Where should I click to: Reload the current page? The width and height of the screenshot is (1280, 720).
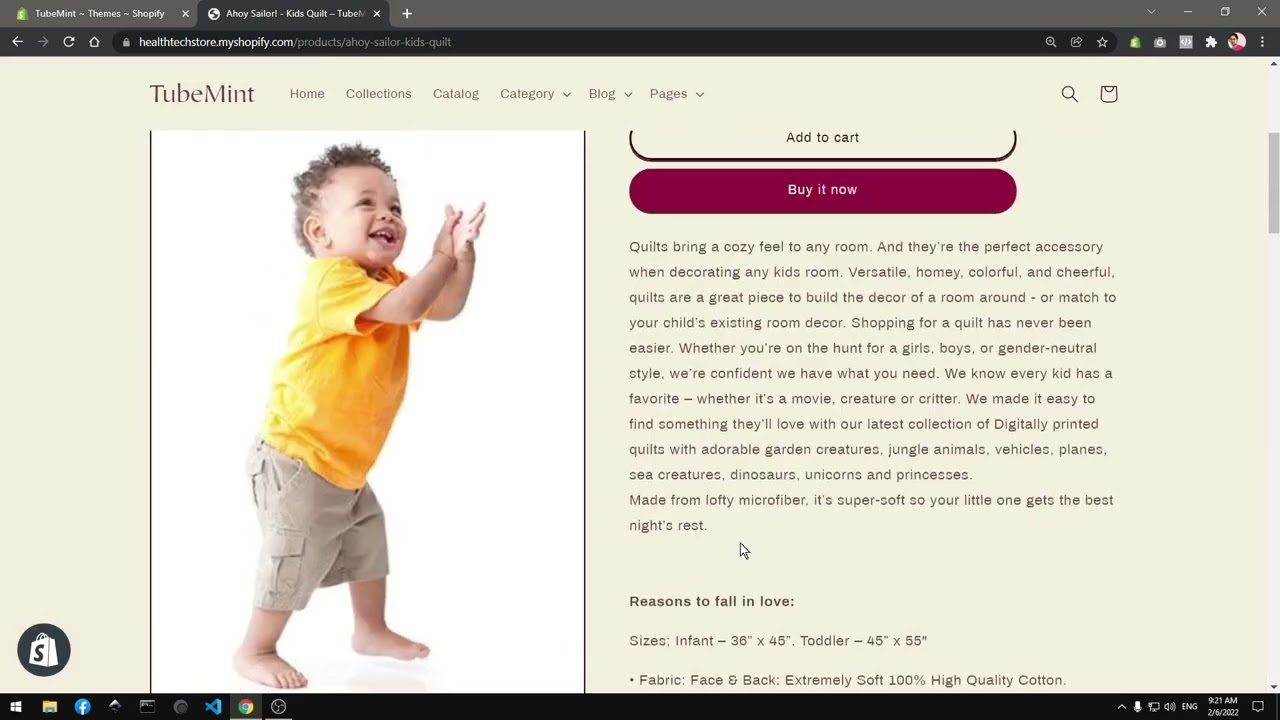[x=69, y=42]
